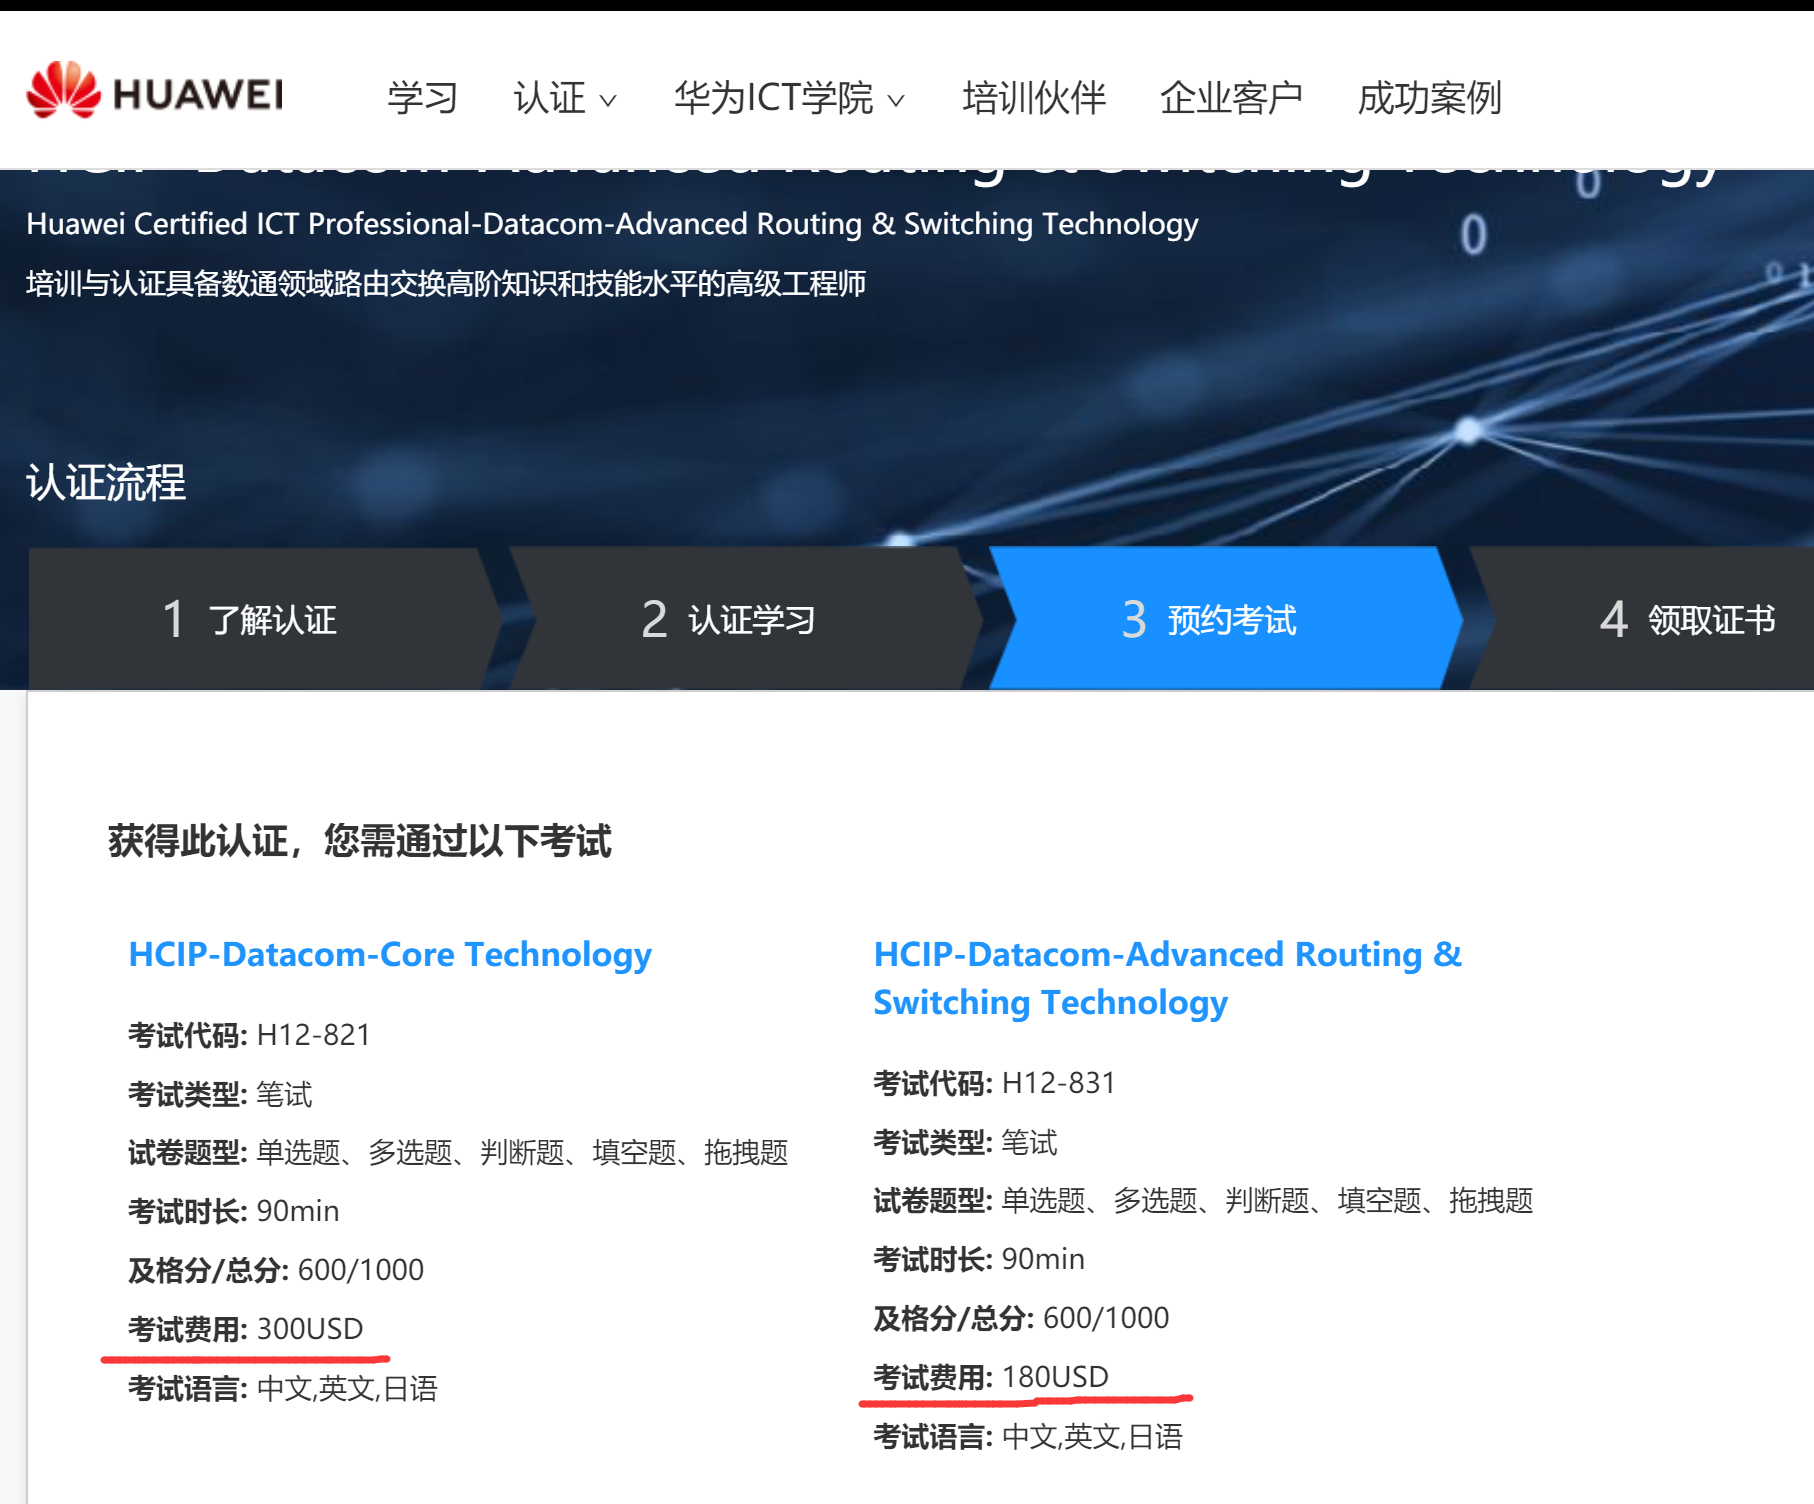Click 及格分/总分 600/1000 under H12-821
Screen dimensions: 1814x1504
click(x=276, y=1270)
